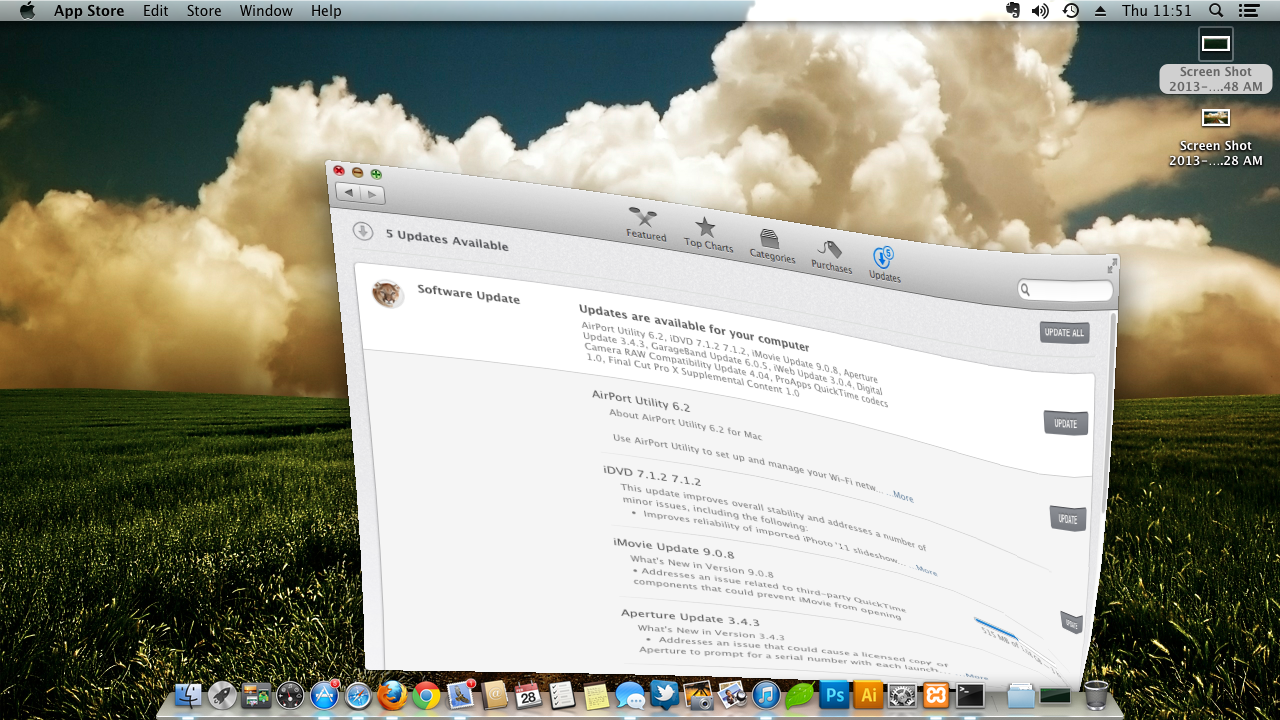
Task: Launch iTunes from the Dock
Action: tap(766, 695)
